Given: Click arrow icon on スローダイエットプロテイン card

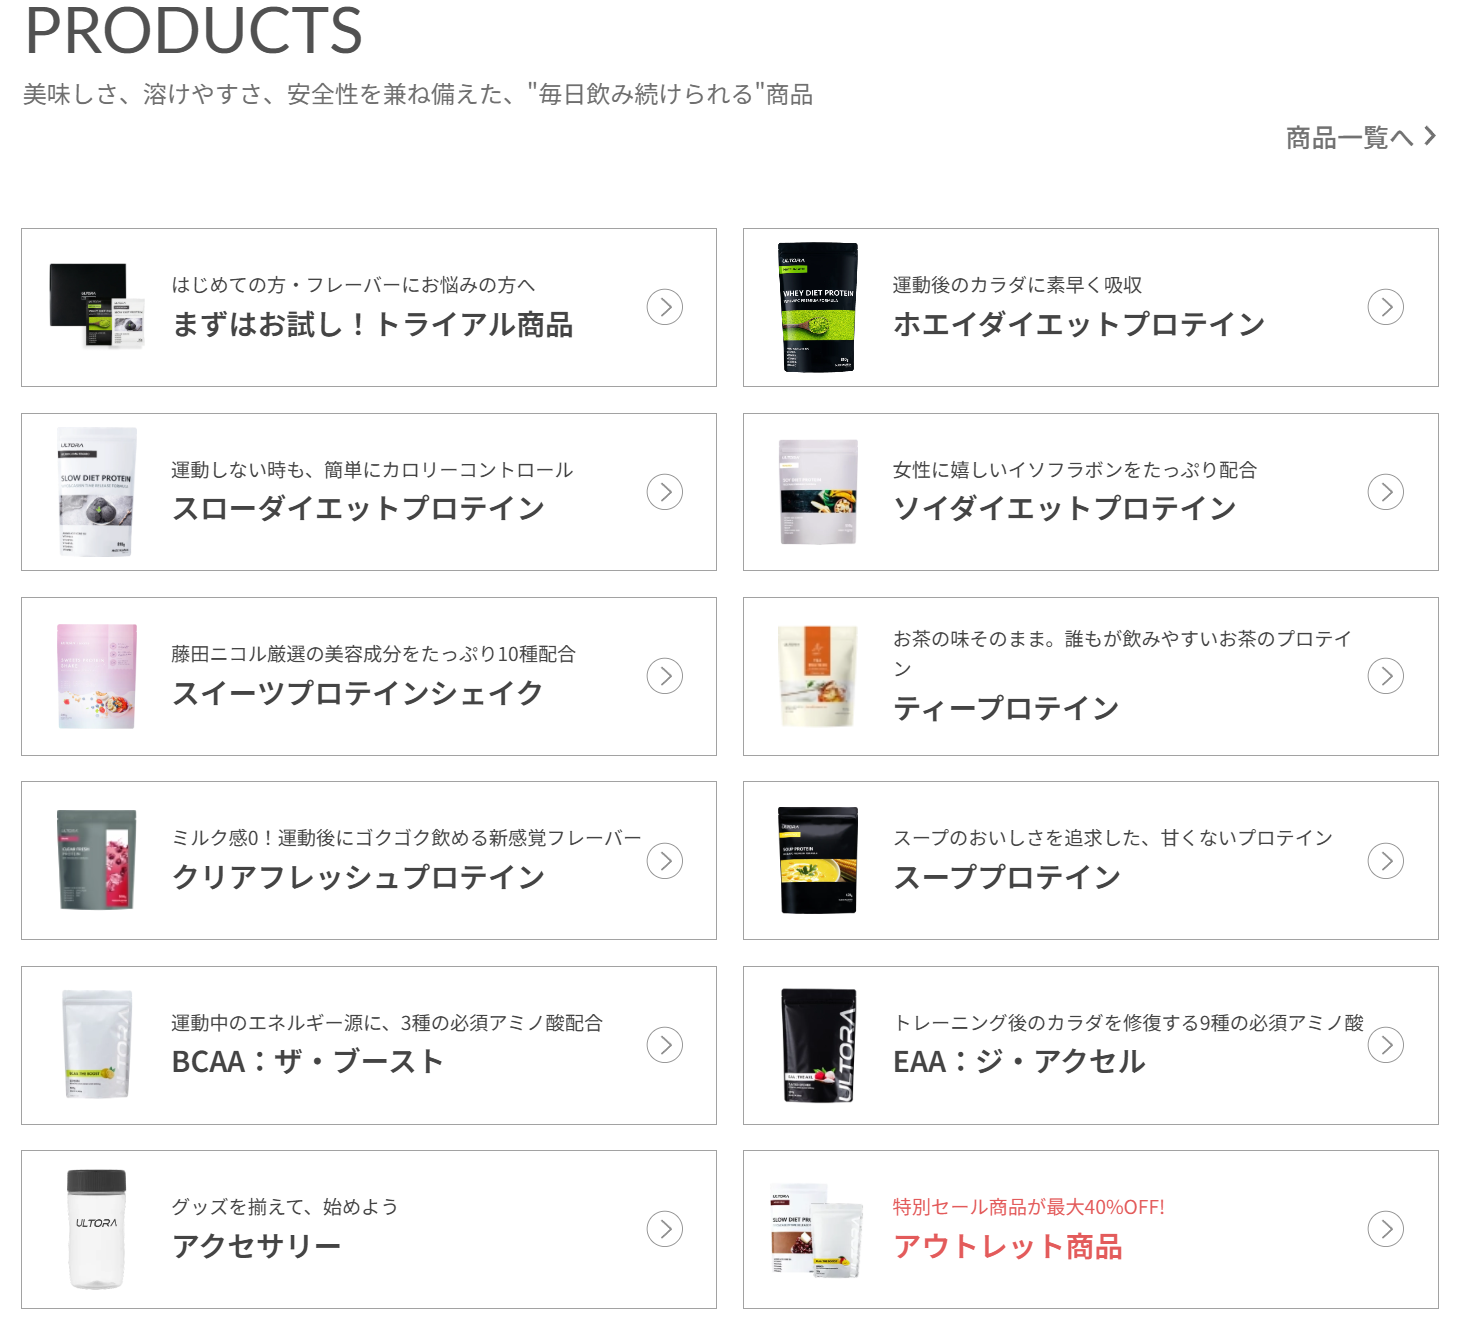Looking at the screenshot, I should (x=665, y=492).
